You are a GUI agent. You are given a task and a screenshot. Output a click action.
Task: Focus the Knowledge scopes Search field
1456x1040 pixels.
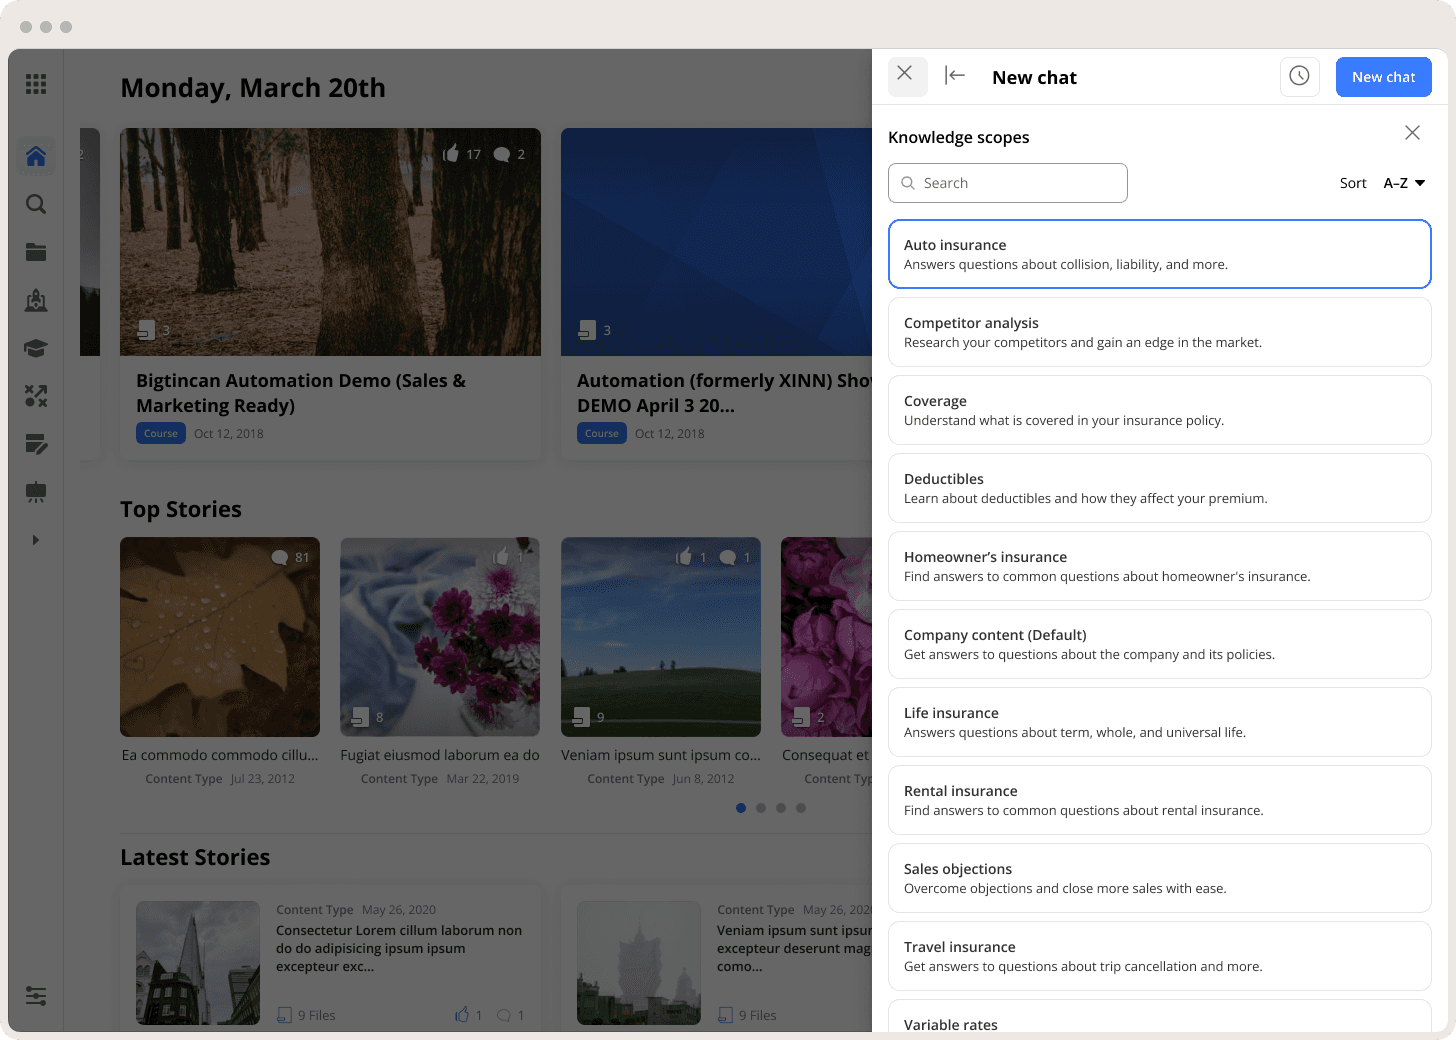point(1008,183)
